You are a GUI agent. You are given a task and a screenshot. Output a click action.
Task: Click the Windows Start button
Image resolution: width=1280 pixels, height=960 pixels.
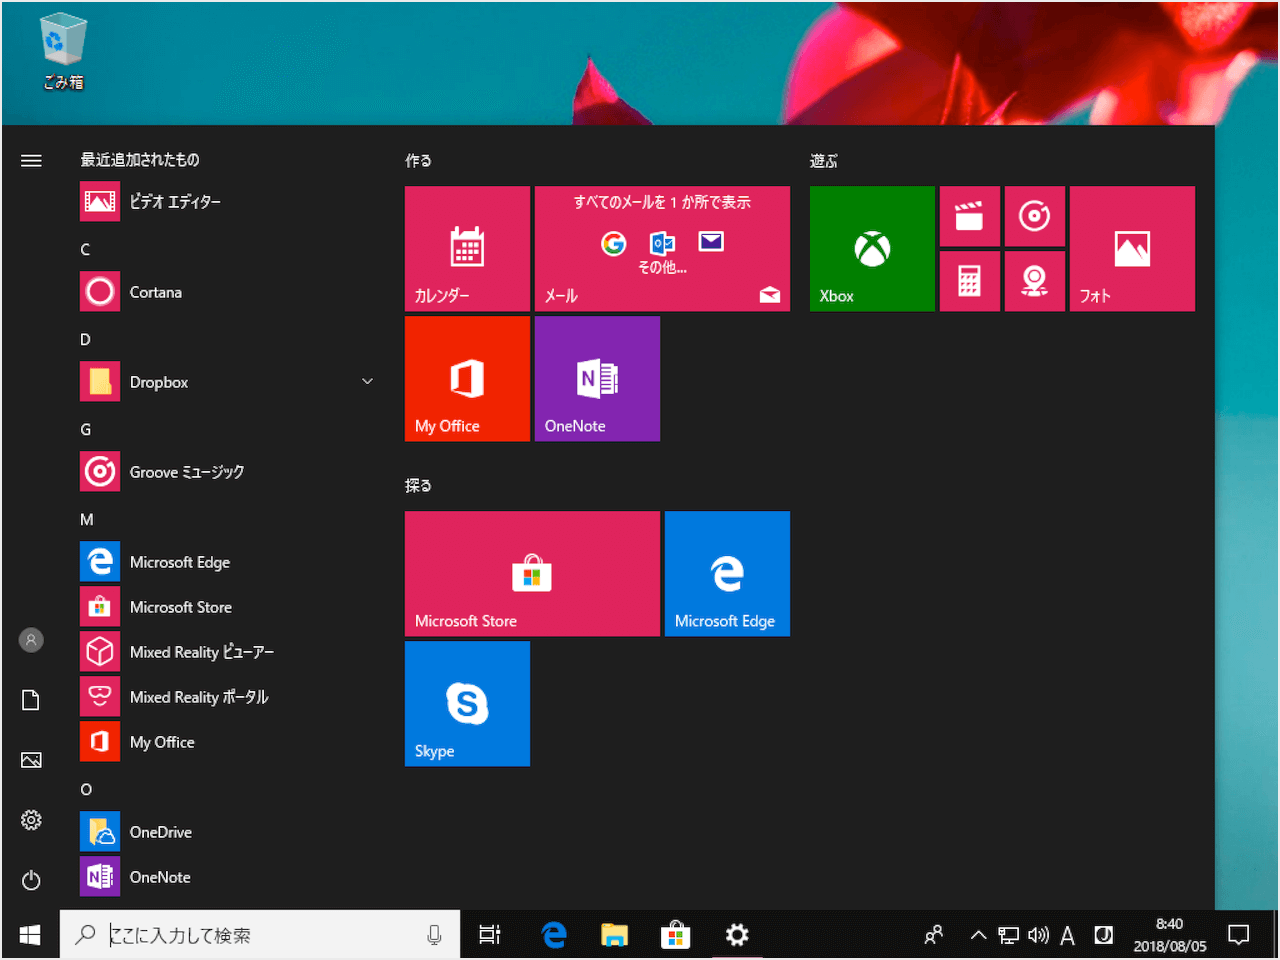coord(30,935)
